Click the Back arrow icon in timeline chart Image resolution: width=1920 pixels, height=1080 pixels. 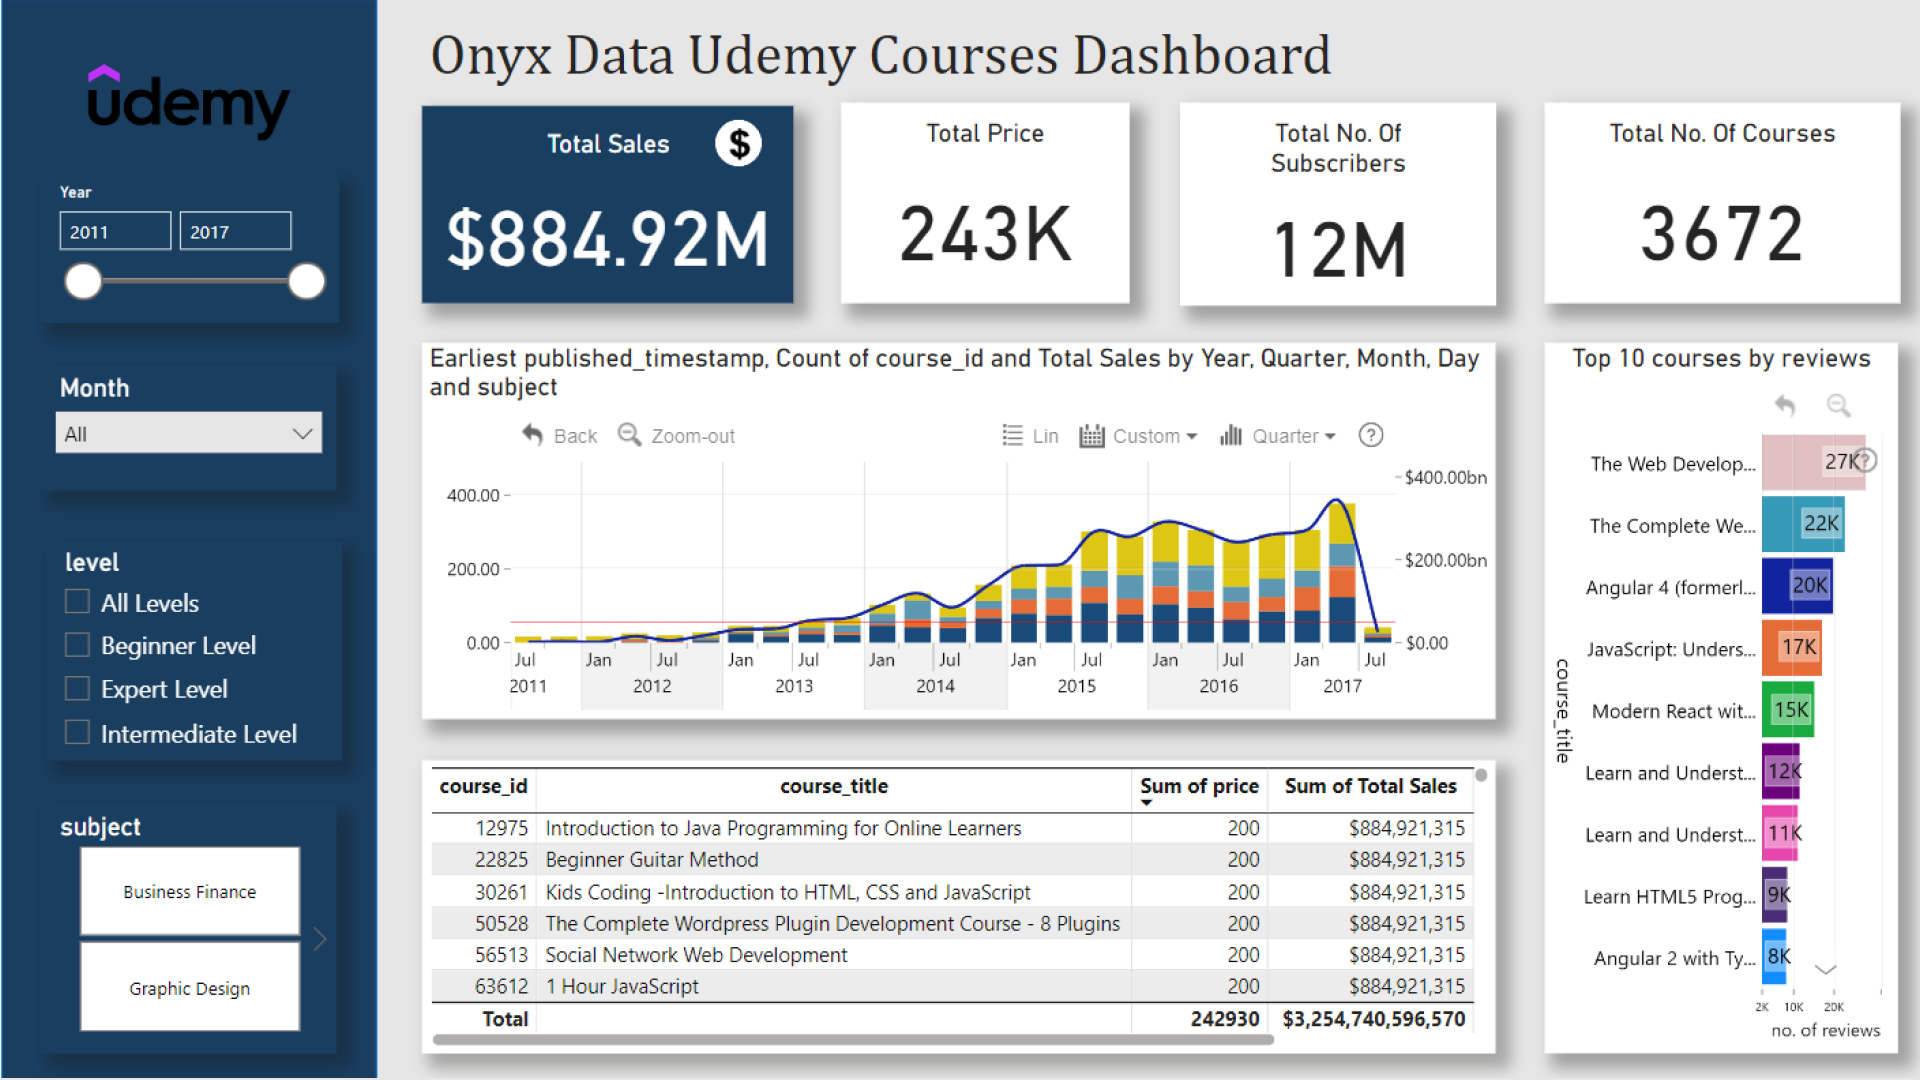532,435
